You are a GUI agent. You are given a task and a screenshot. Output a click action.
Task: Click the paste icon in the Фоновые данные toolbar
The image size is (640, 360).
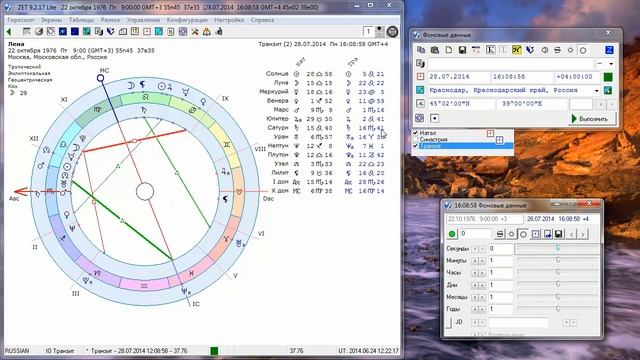[435, 50]
